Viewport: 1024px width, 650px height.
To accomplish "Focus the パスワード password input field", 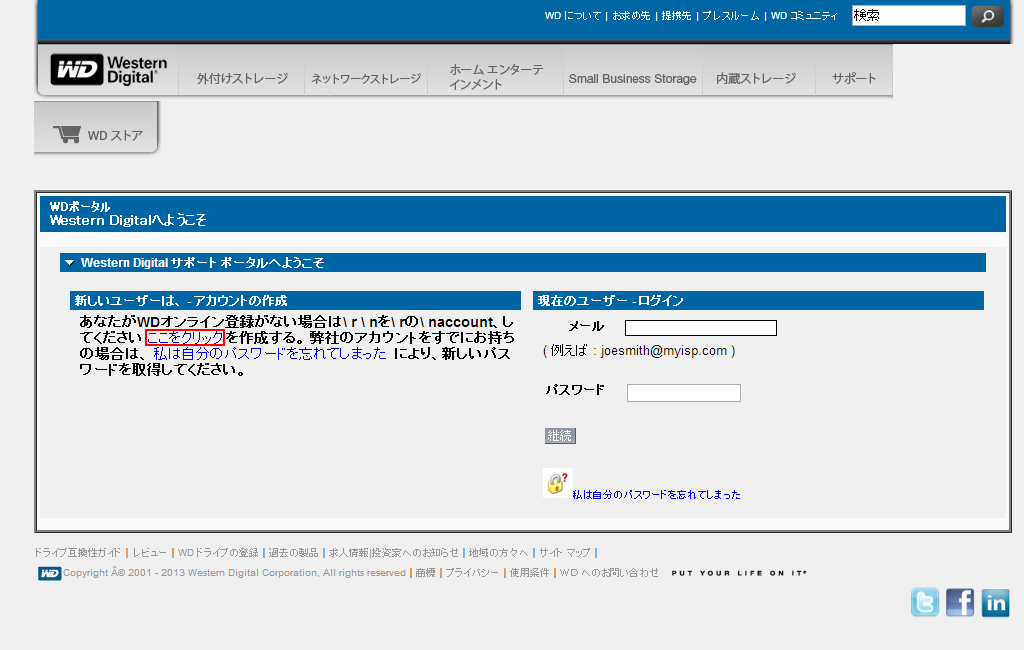I will click(684, 393).
